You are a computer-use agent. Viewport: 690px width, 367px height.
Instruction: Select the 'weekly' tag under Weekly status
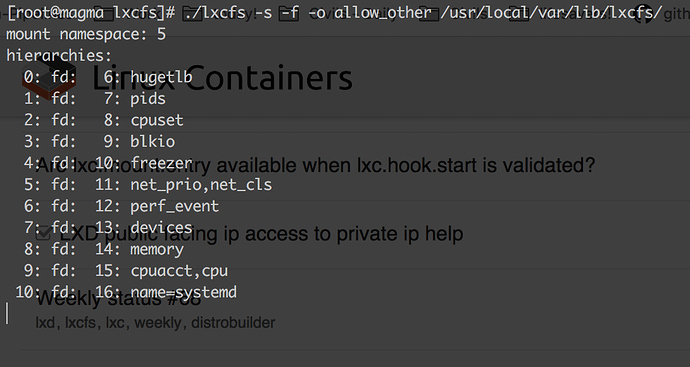point(158,323)
